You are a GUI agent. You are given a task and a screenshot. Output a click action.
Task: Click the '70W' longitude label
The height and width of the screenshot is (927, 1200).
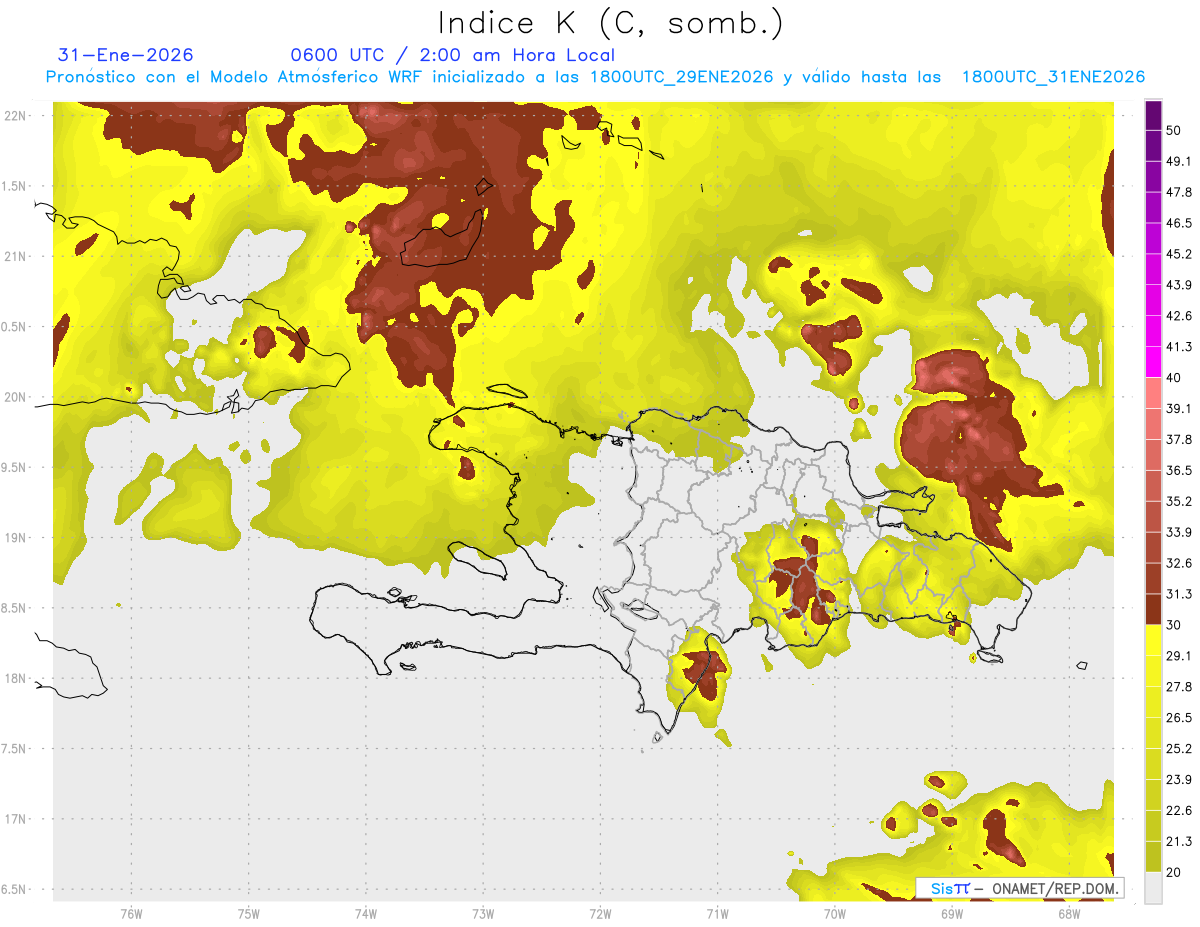(835, 913)
